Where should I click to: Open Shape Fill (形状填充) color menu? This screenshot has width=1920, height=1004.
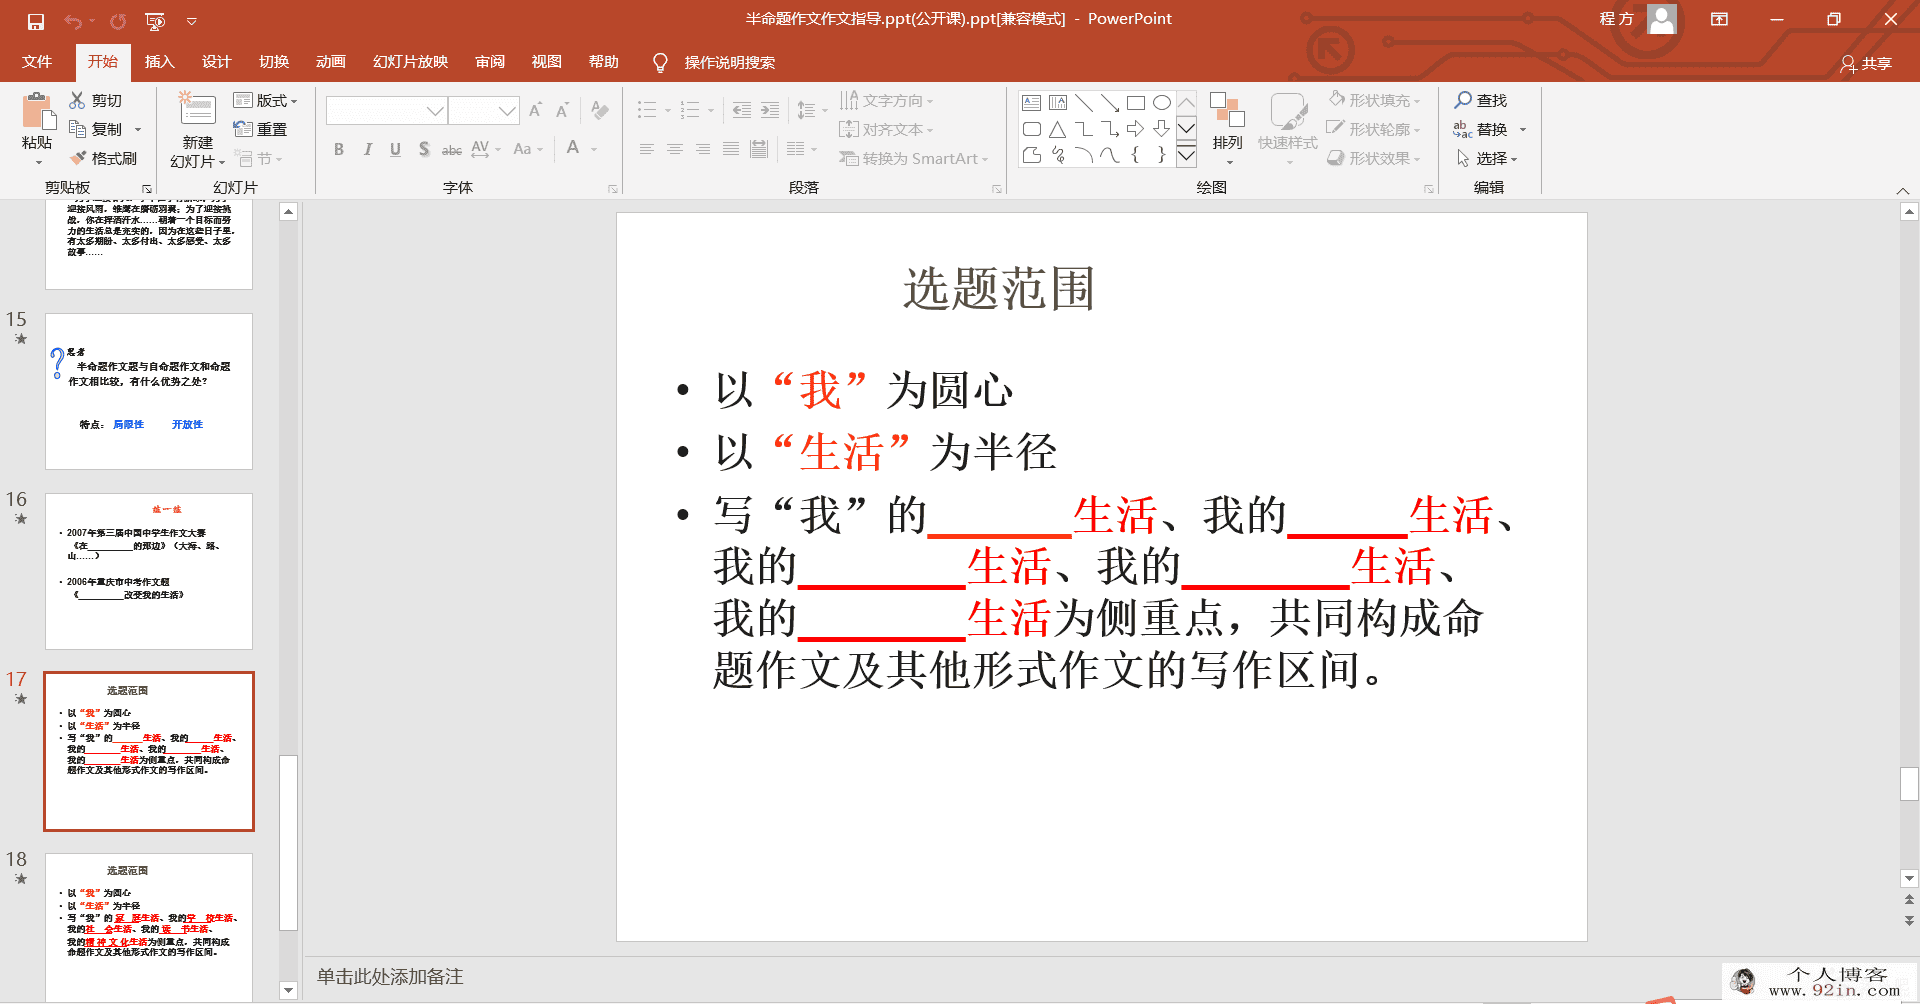point(1375,100)
